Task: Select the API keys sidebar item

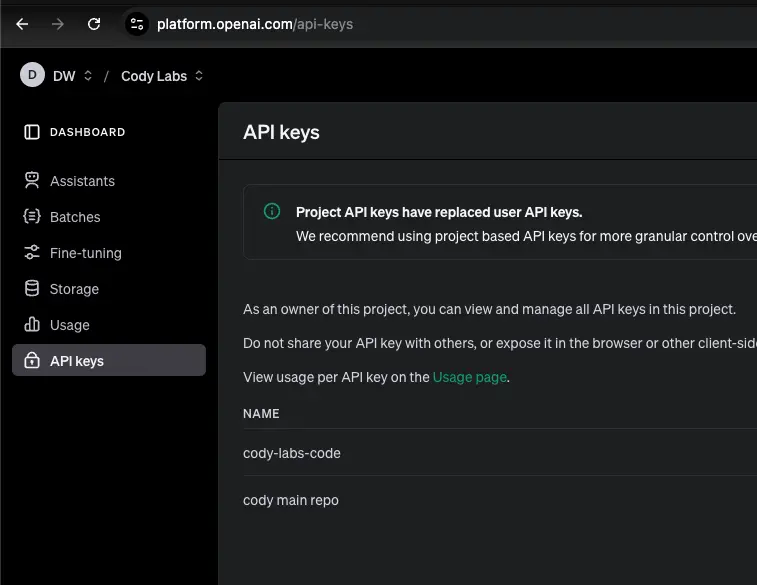Action: point(109,360)
